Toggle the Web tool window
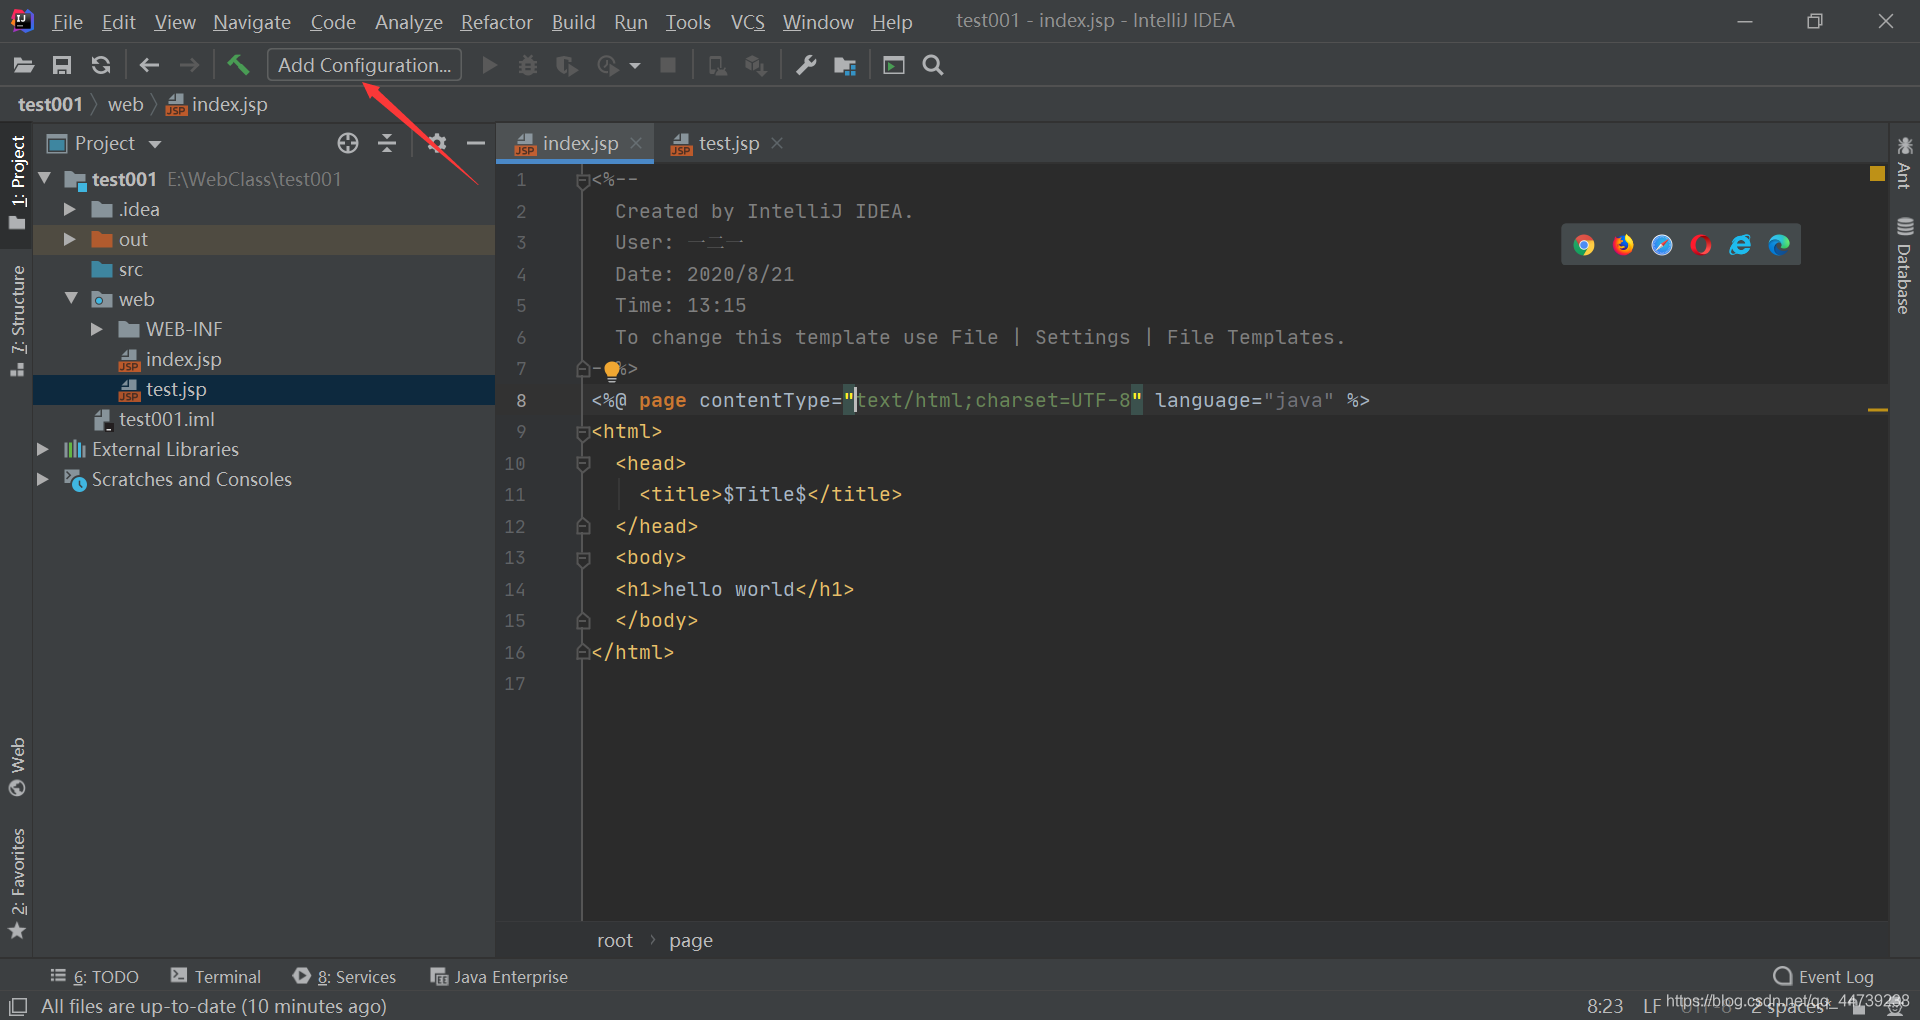Screen dimensions: 1920x1020 pos(17,767)
